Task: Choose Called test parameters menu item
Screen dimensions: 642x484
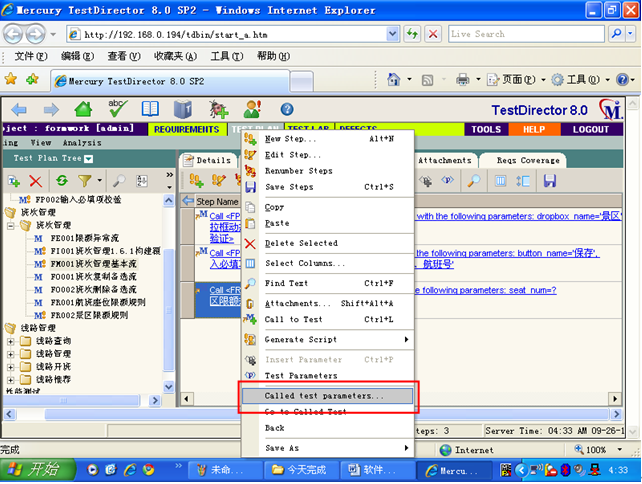Action: [x=328, y=396]
